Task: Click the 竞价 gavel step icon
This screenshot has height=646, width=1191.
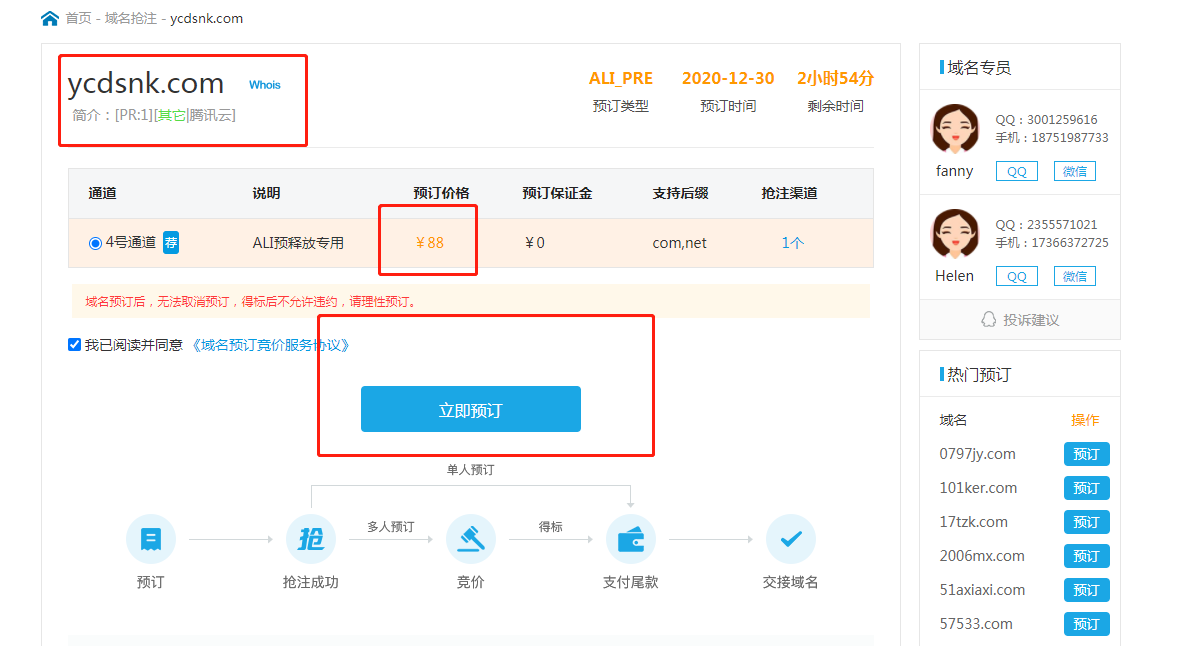Action: click(470, 540)
